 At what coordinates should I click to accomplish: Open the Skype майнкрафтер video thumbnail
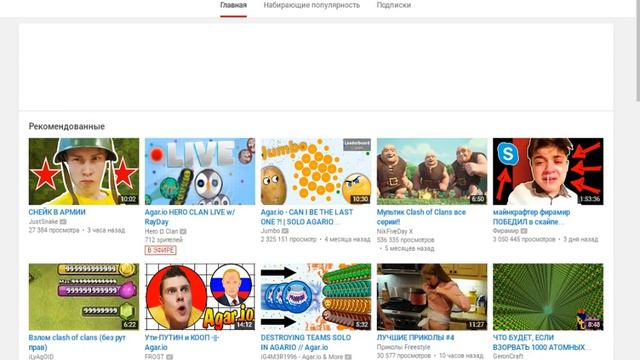(548, 171)
